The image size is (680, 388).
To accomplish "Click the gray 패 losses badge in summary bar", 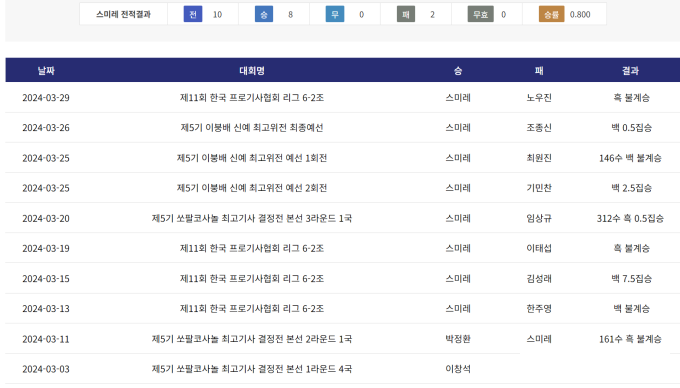I will click(406, 14).
